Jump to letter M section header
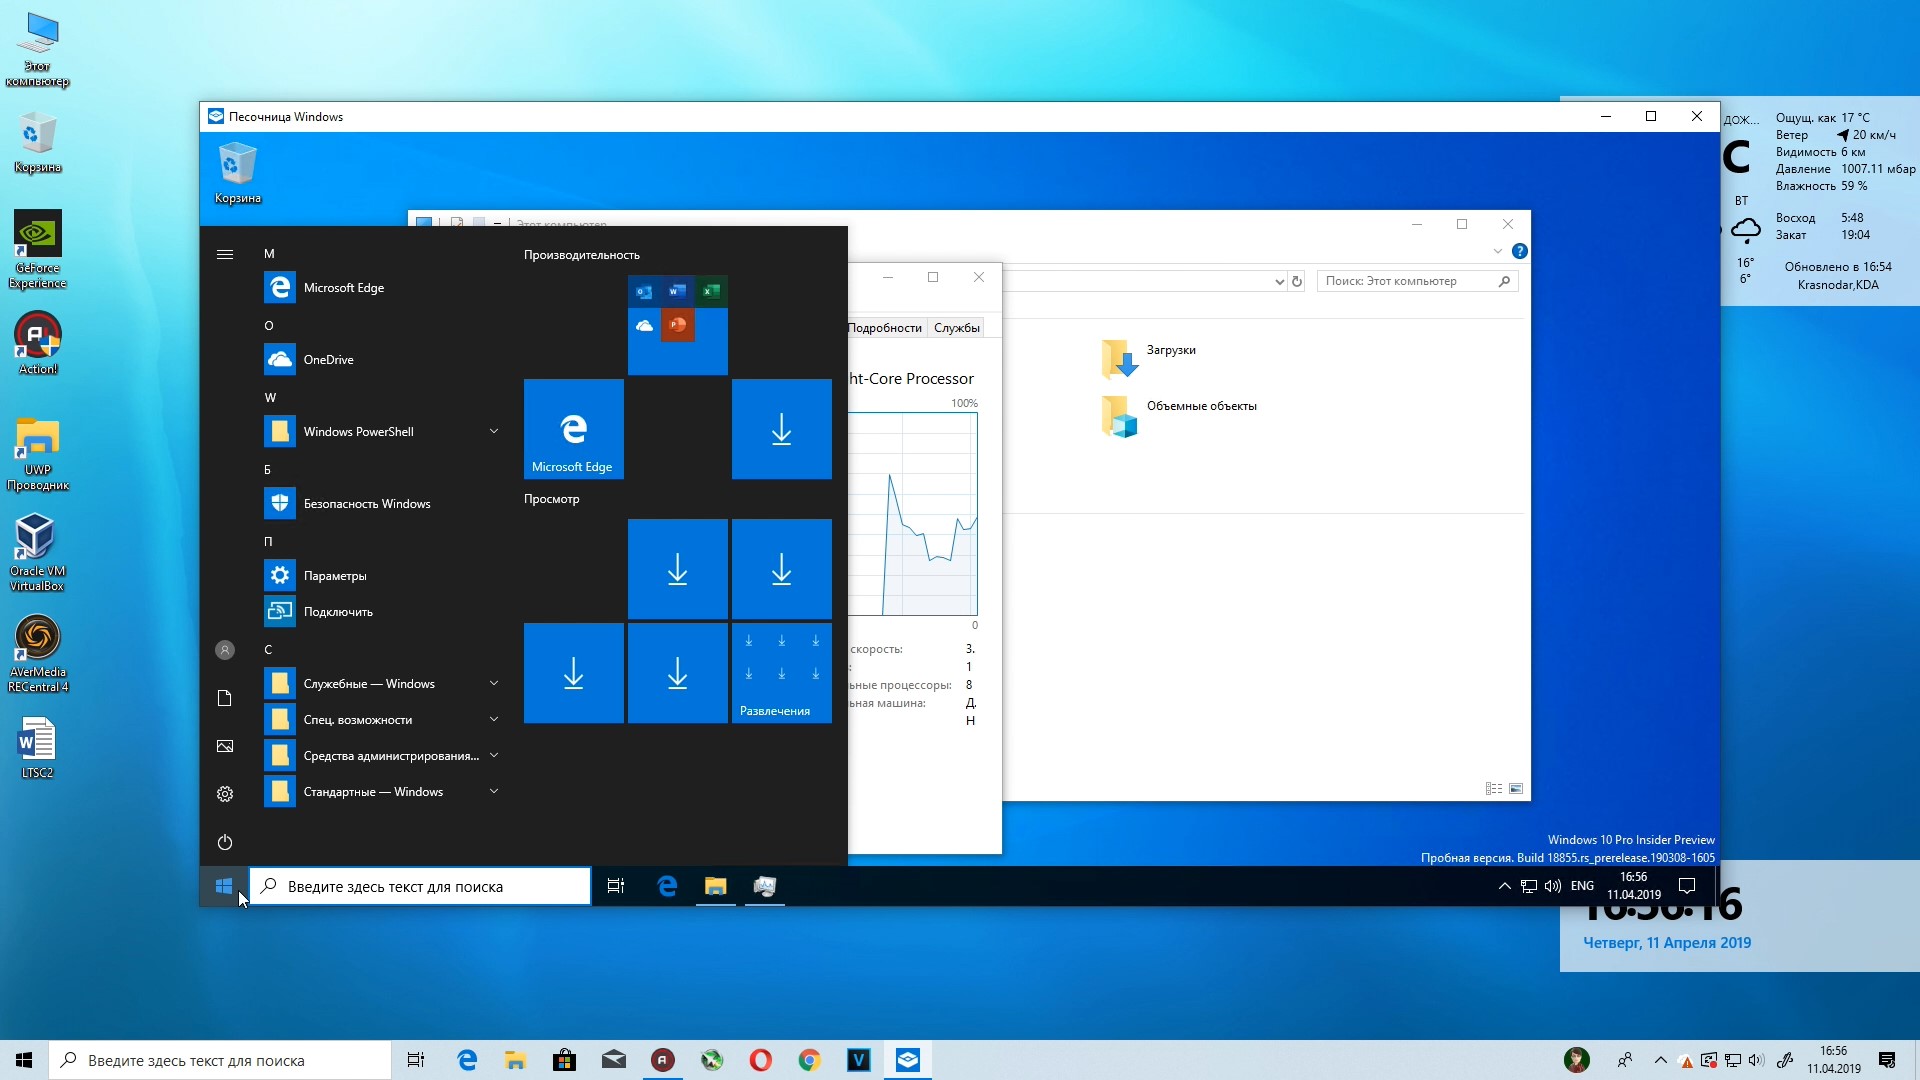The height and width of the screenshot is (1080, 1920). tap(269, 254)
